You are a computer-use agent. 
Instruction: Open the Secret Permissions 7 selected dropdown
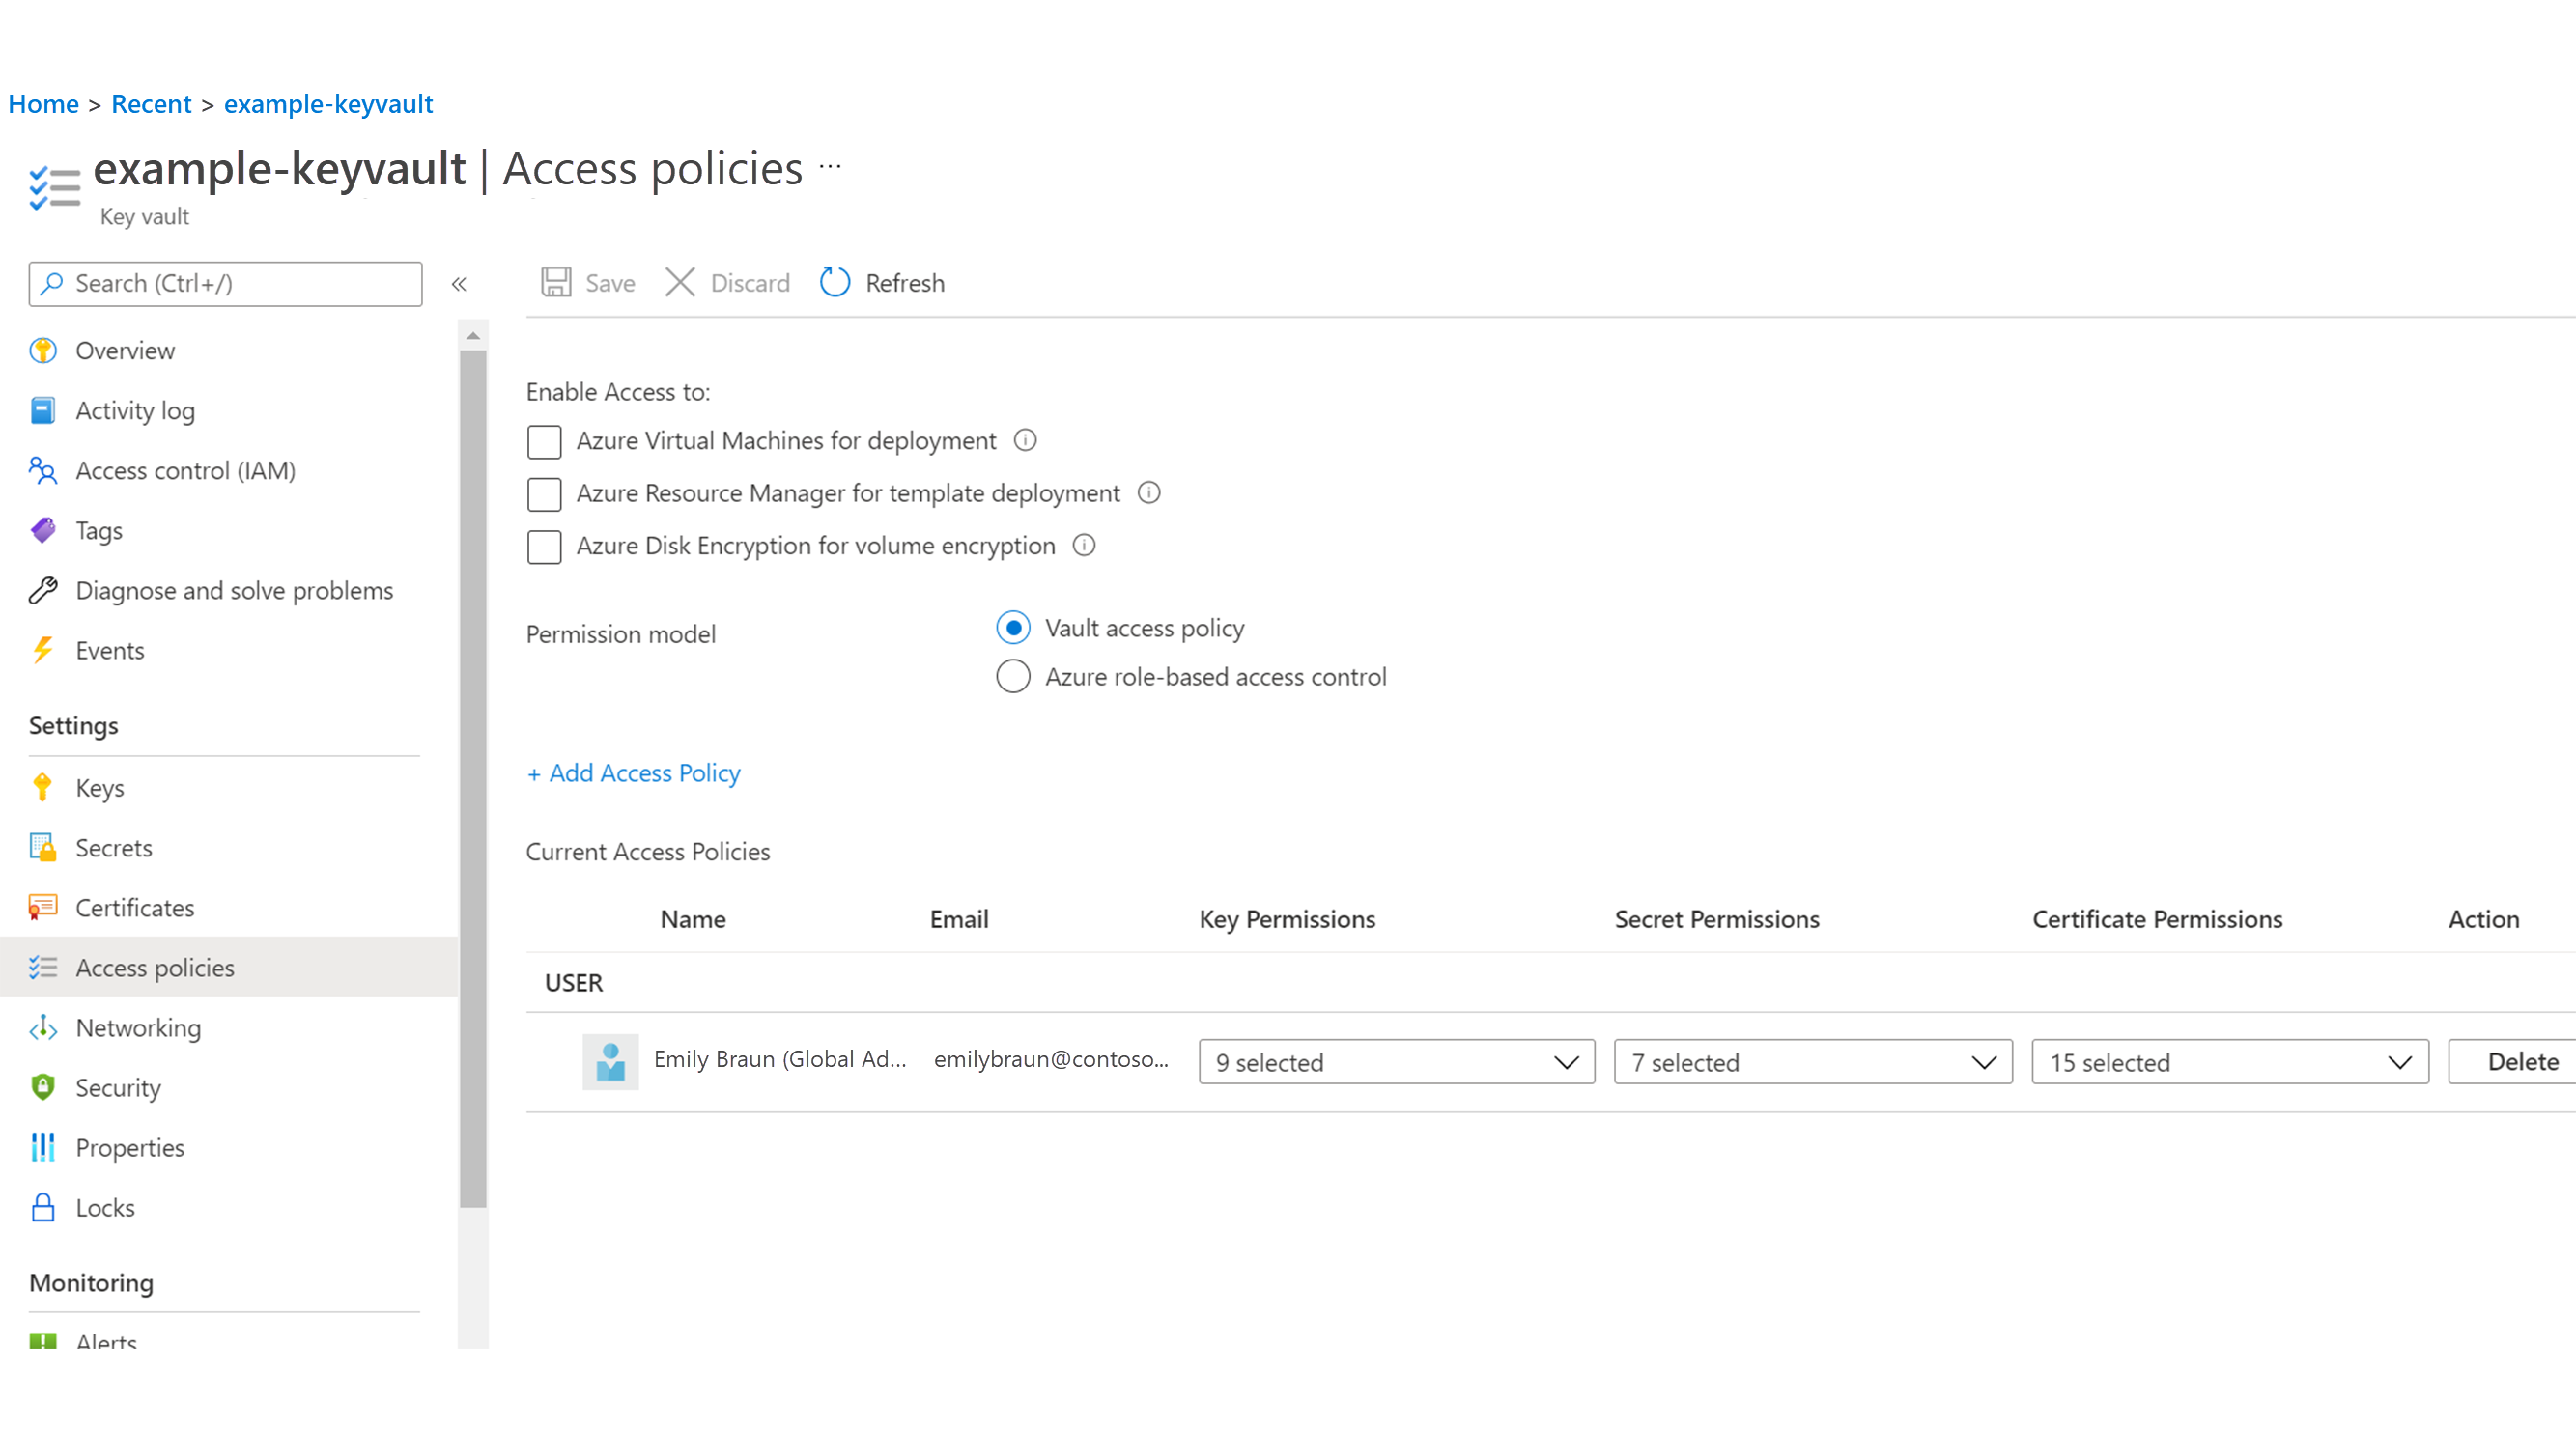pos(1813,1062)
